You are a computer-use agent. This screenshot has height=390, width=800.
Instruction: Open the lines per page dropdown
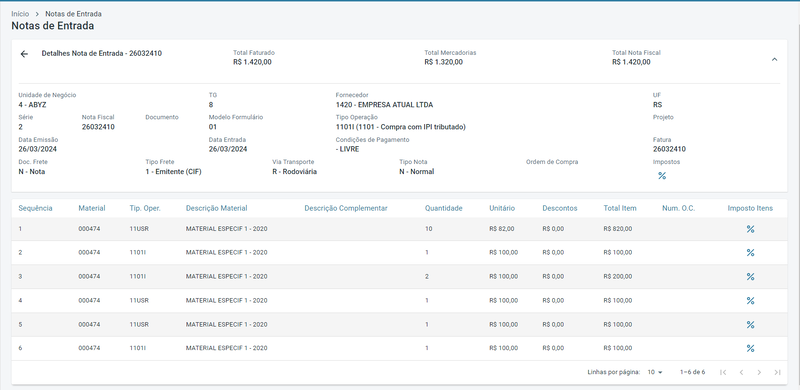coord(655,372)
